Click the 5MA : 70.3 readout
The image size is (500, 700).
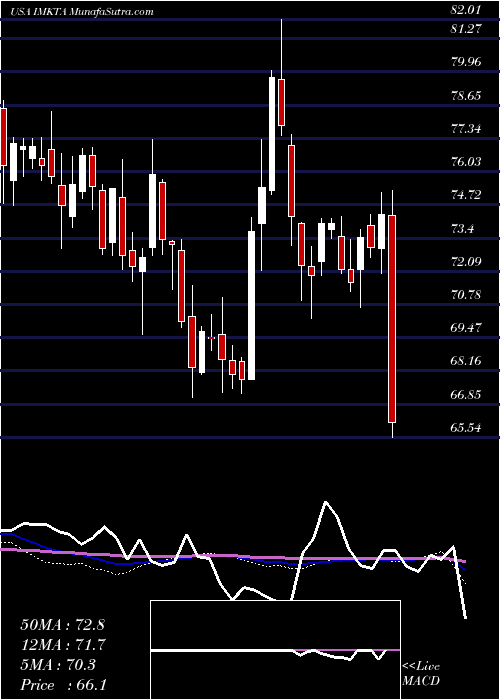[58, 665]
